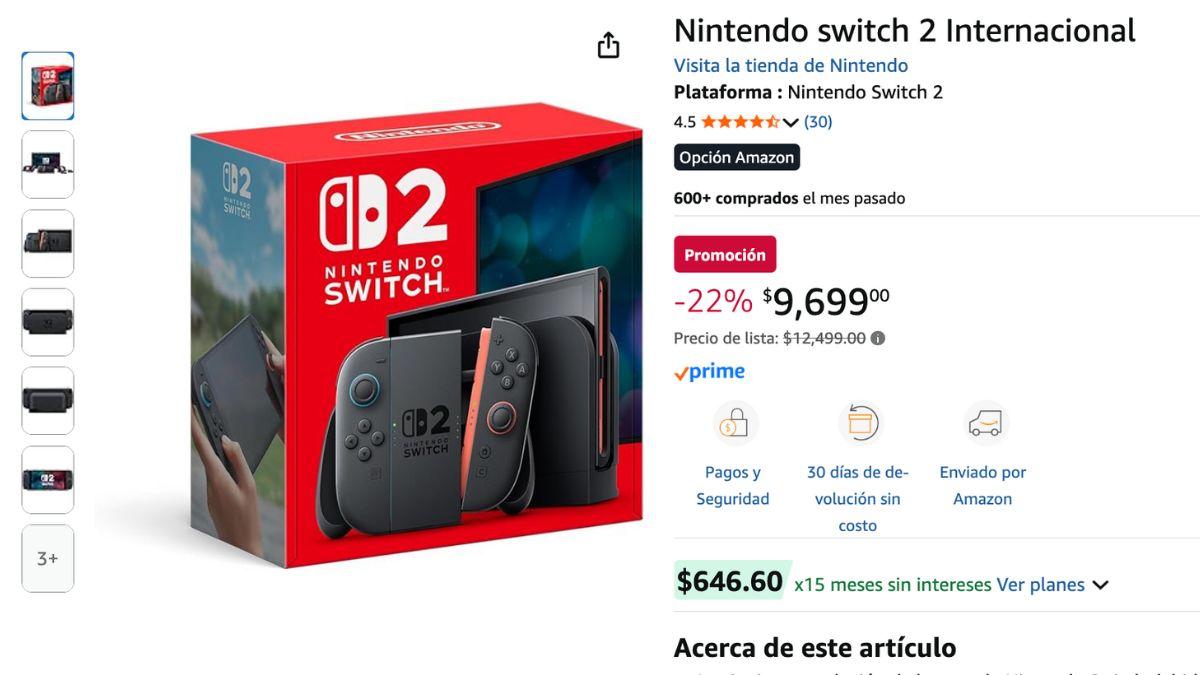Expand the rating breakdown chevron

coord(790,123)
